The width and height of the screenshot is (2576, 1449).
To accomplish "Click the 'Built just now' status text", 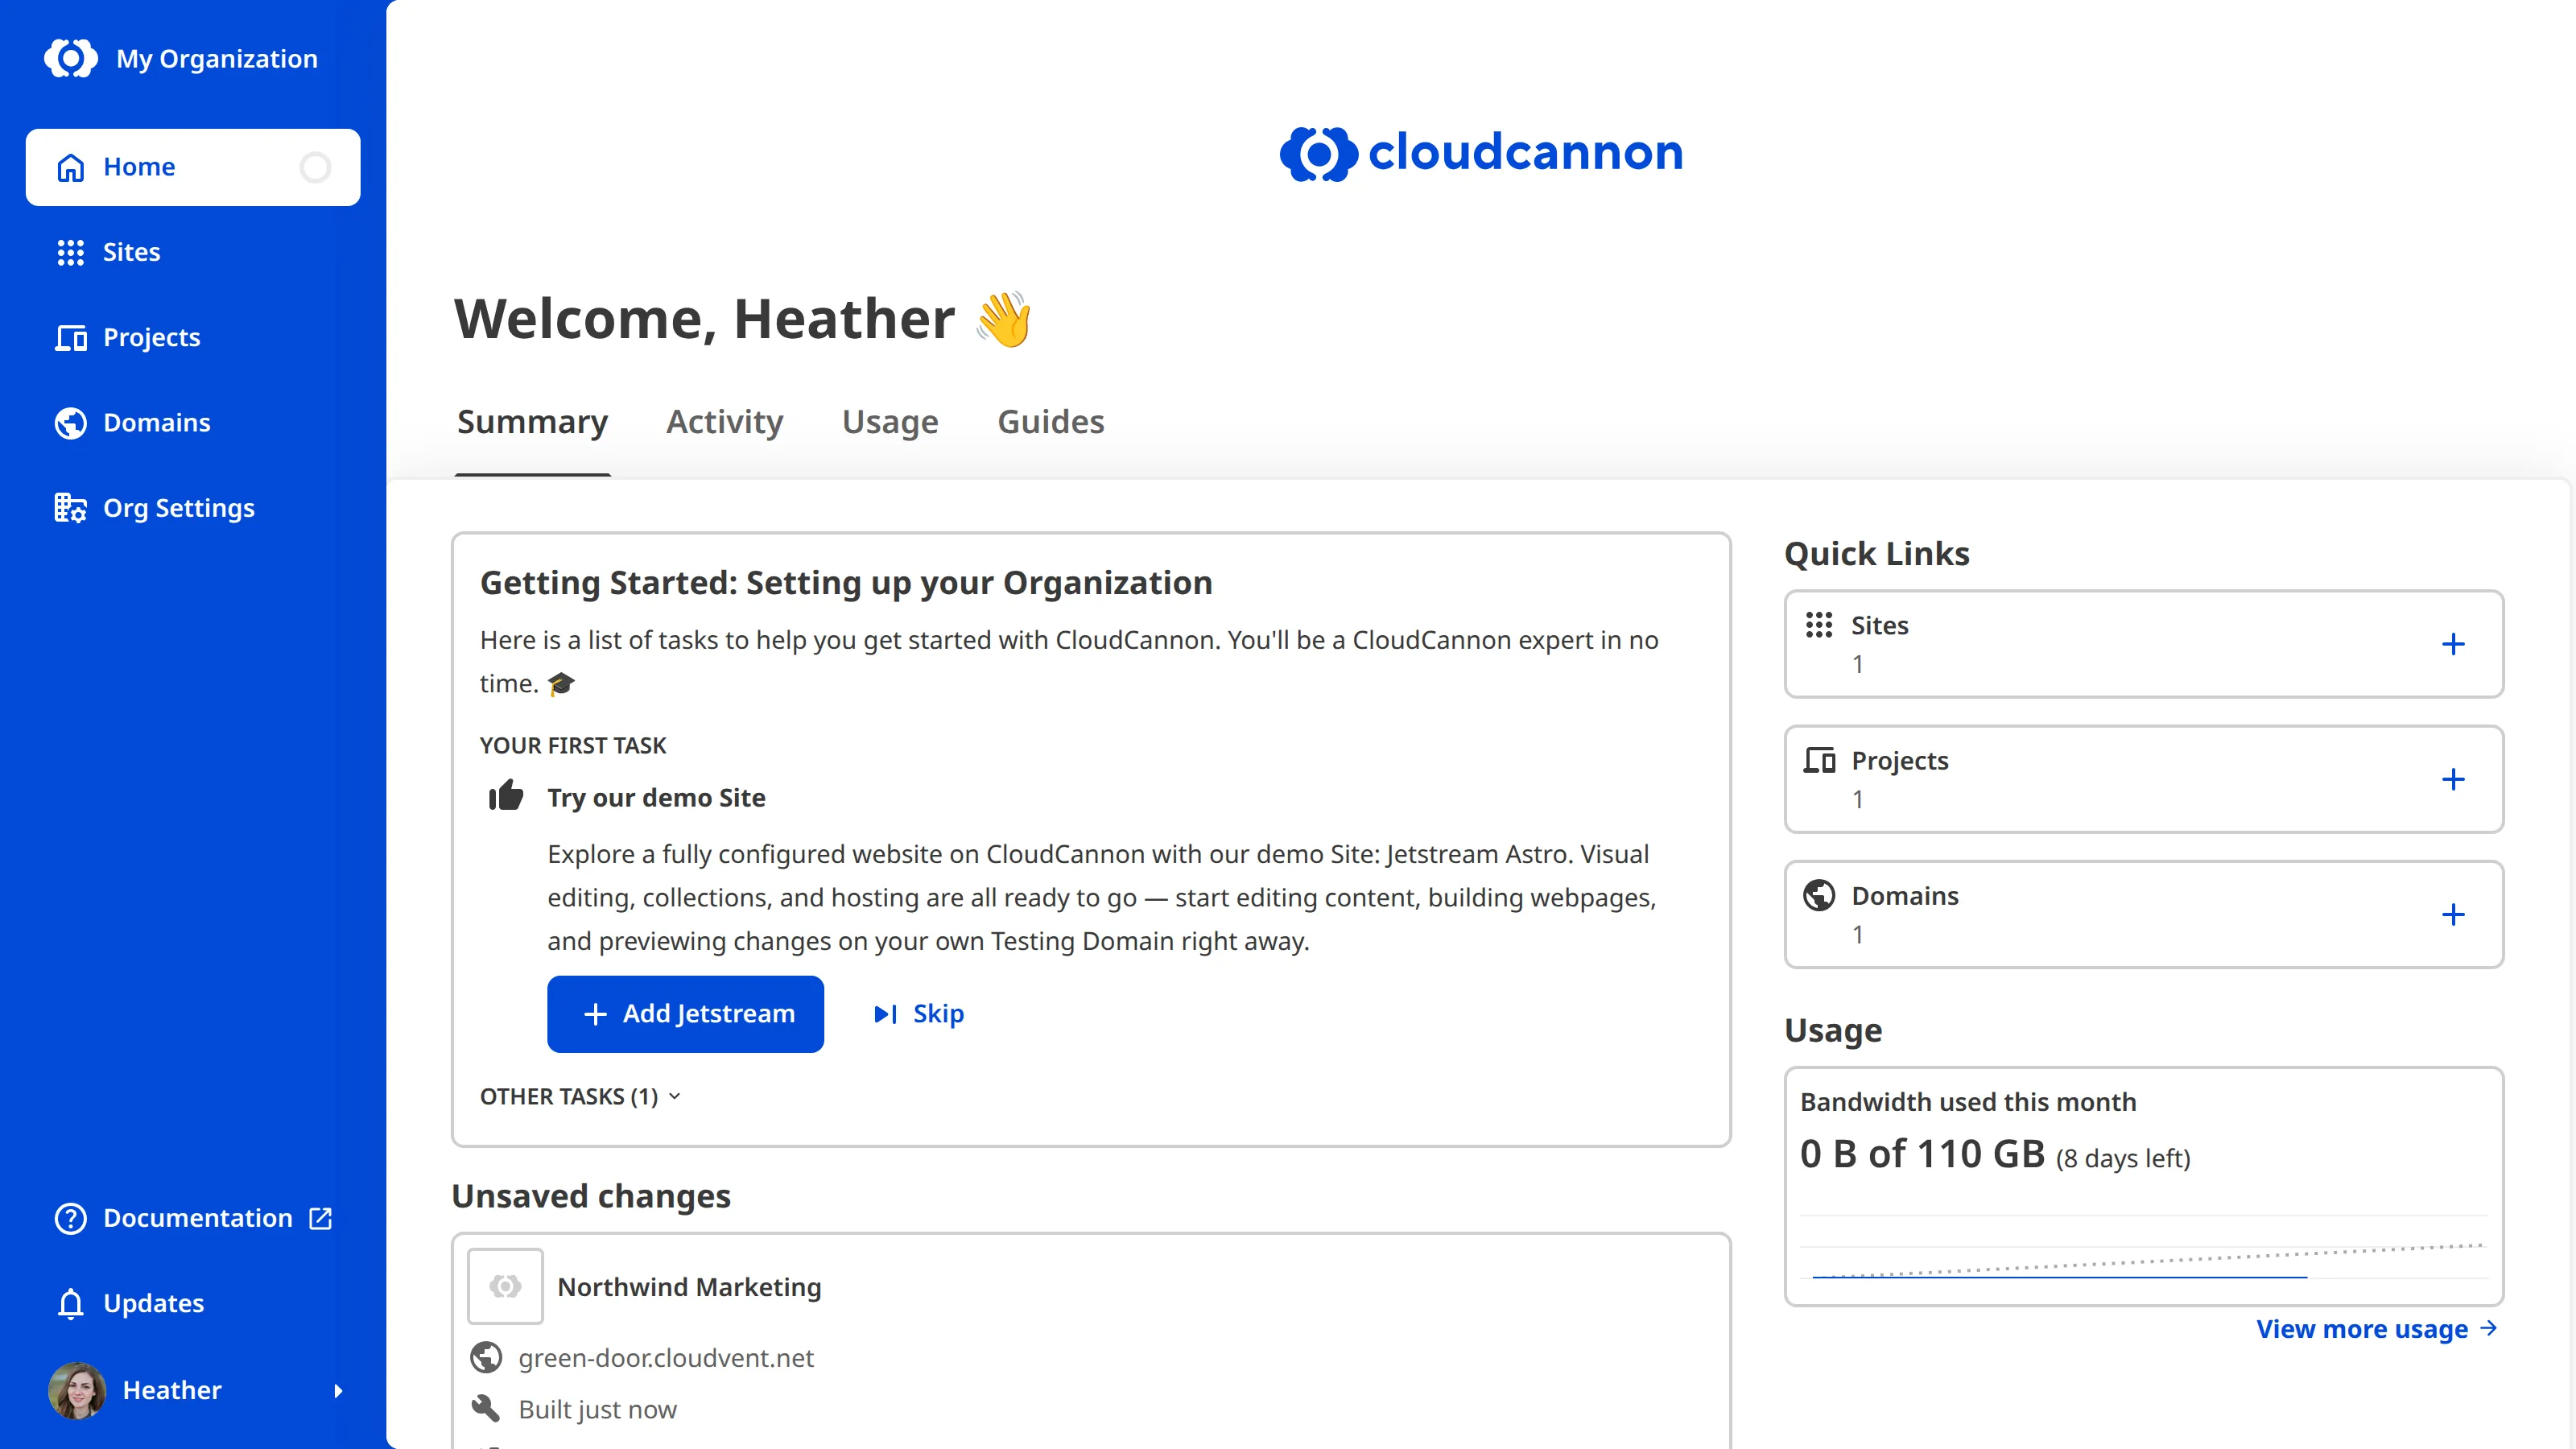I will tap(597, 1409).
